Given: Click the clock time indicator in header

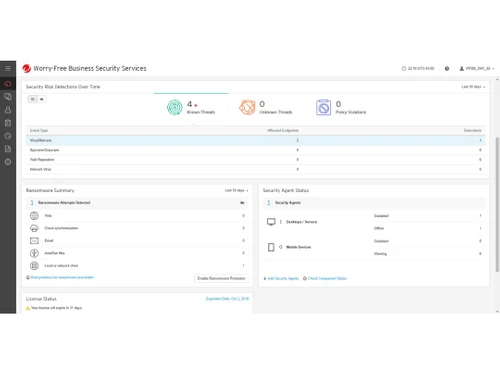Looking at the screenshot, I should [x=418, y=68].
